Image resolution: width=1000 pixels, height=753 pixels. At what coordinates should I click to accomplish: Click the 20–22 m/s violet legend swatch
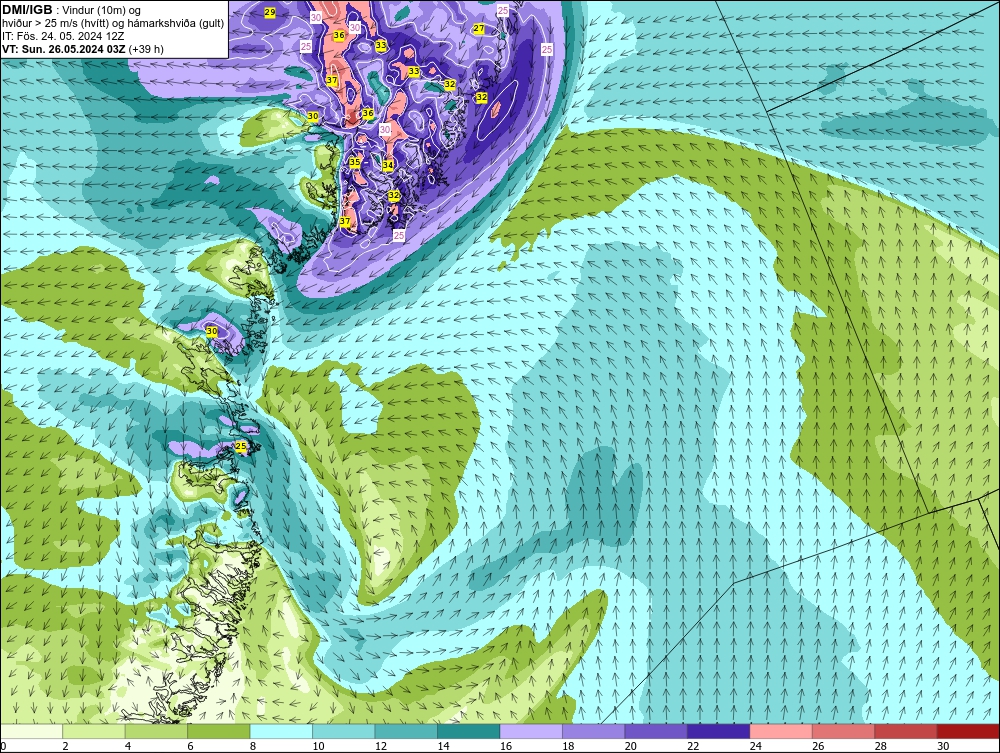pyautogui.click(x=656, y=731)
